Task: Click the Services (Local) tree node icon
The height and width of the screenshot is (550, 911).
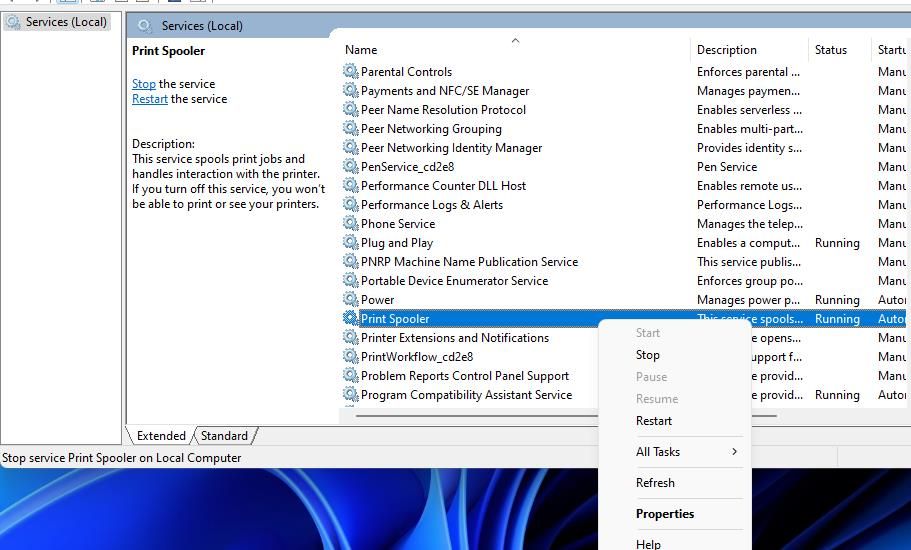Action: click(13, 22)
